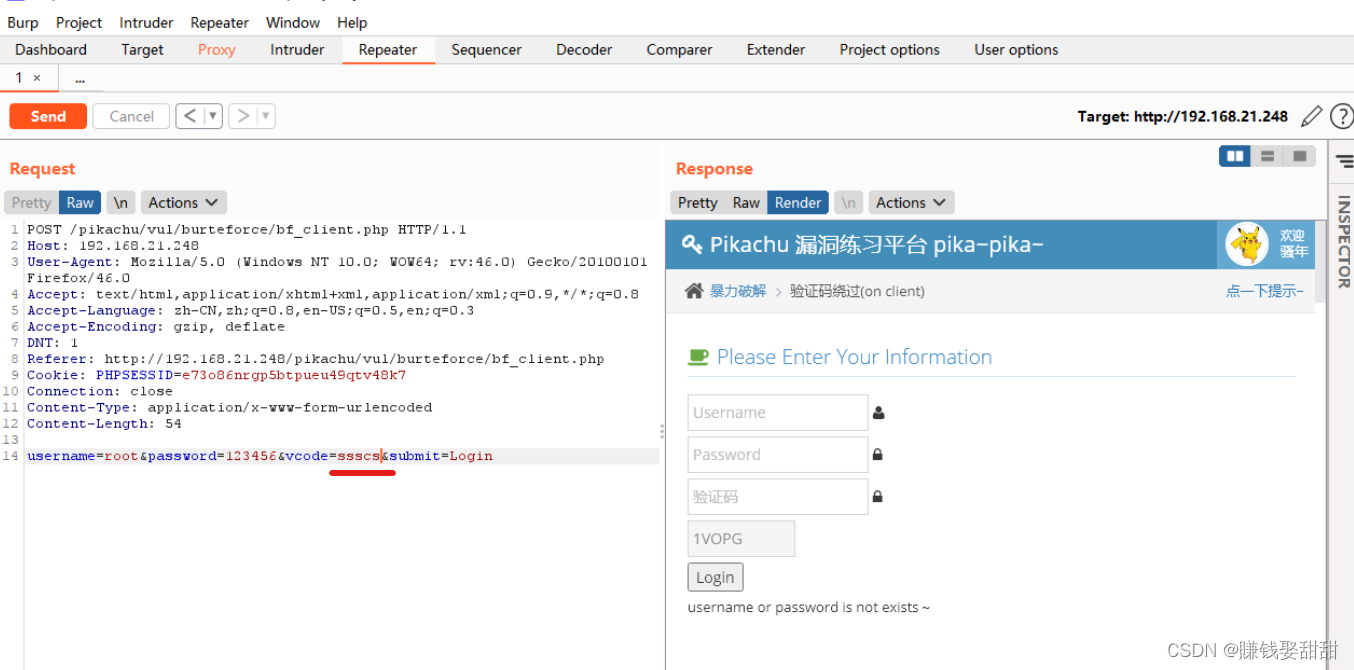Screen dimensions: 1354x670
Task: Open the help question mark icon
Action: pos(1341,117)
